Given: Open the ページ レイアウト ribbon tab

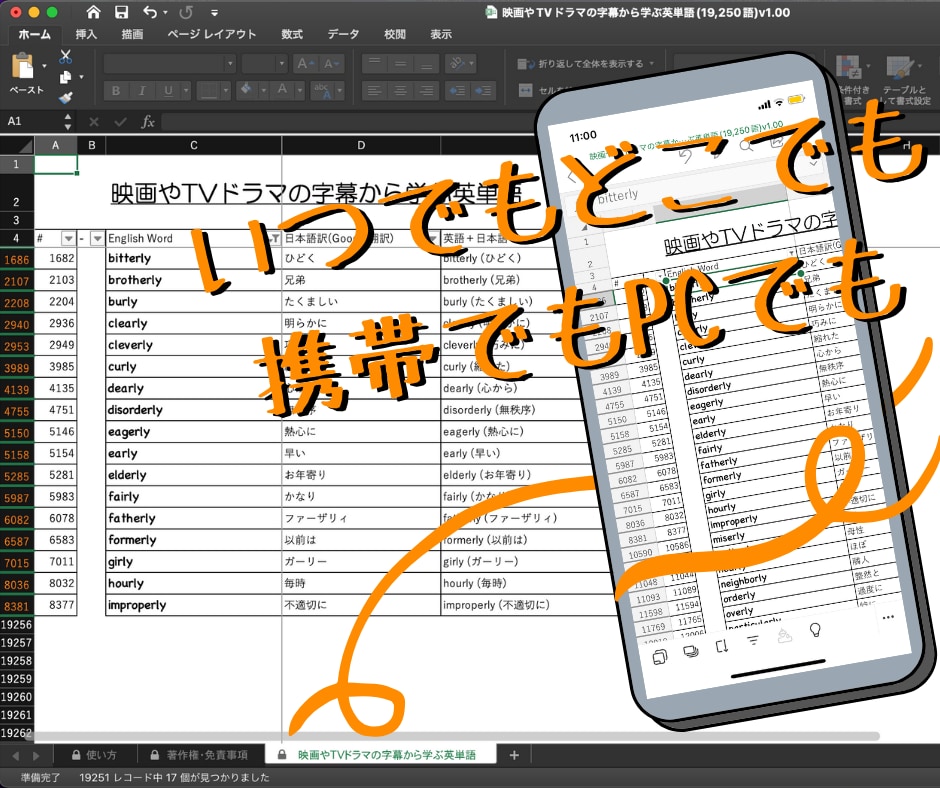Looking at the screenshot, I should 212,34.
